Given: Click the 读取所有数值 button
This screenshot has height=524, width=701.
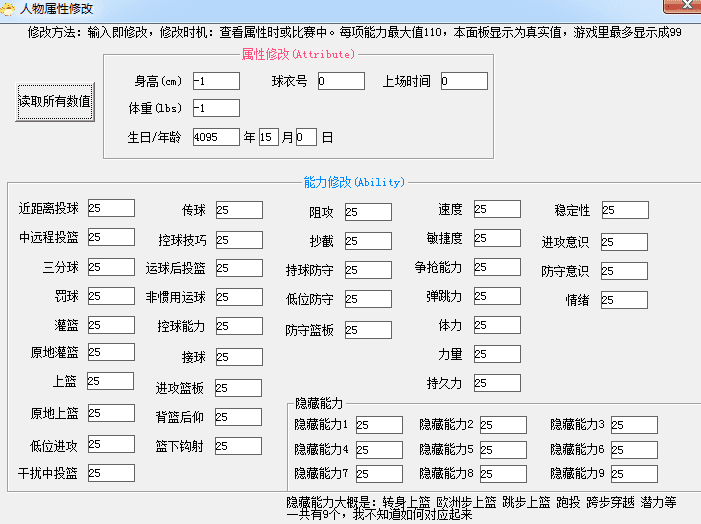Looking at the screenshot, I should point(55,101).
